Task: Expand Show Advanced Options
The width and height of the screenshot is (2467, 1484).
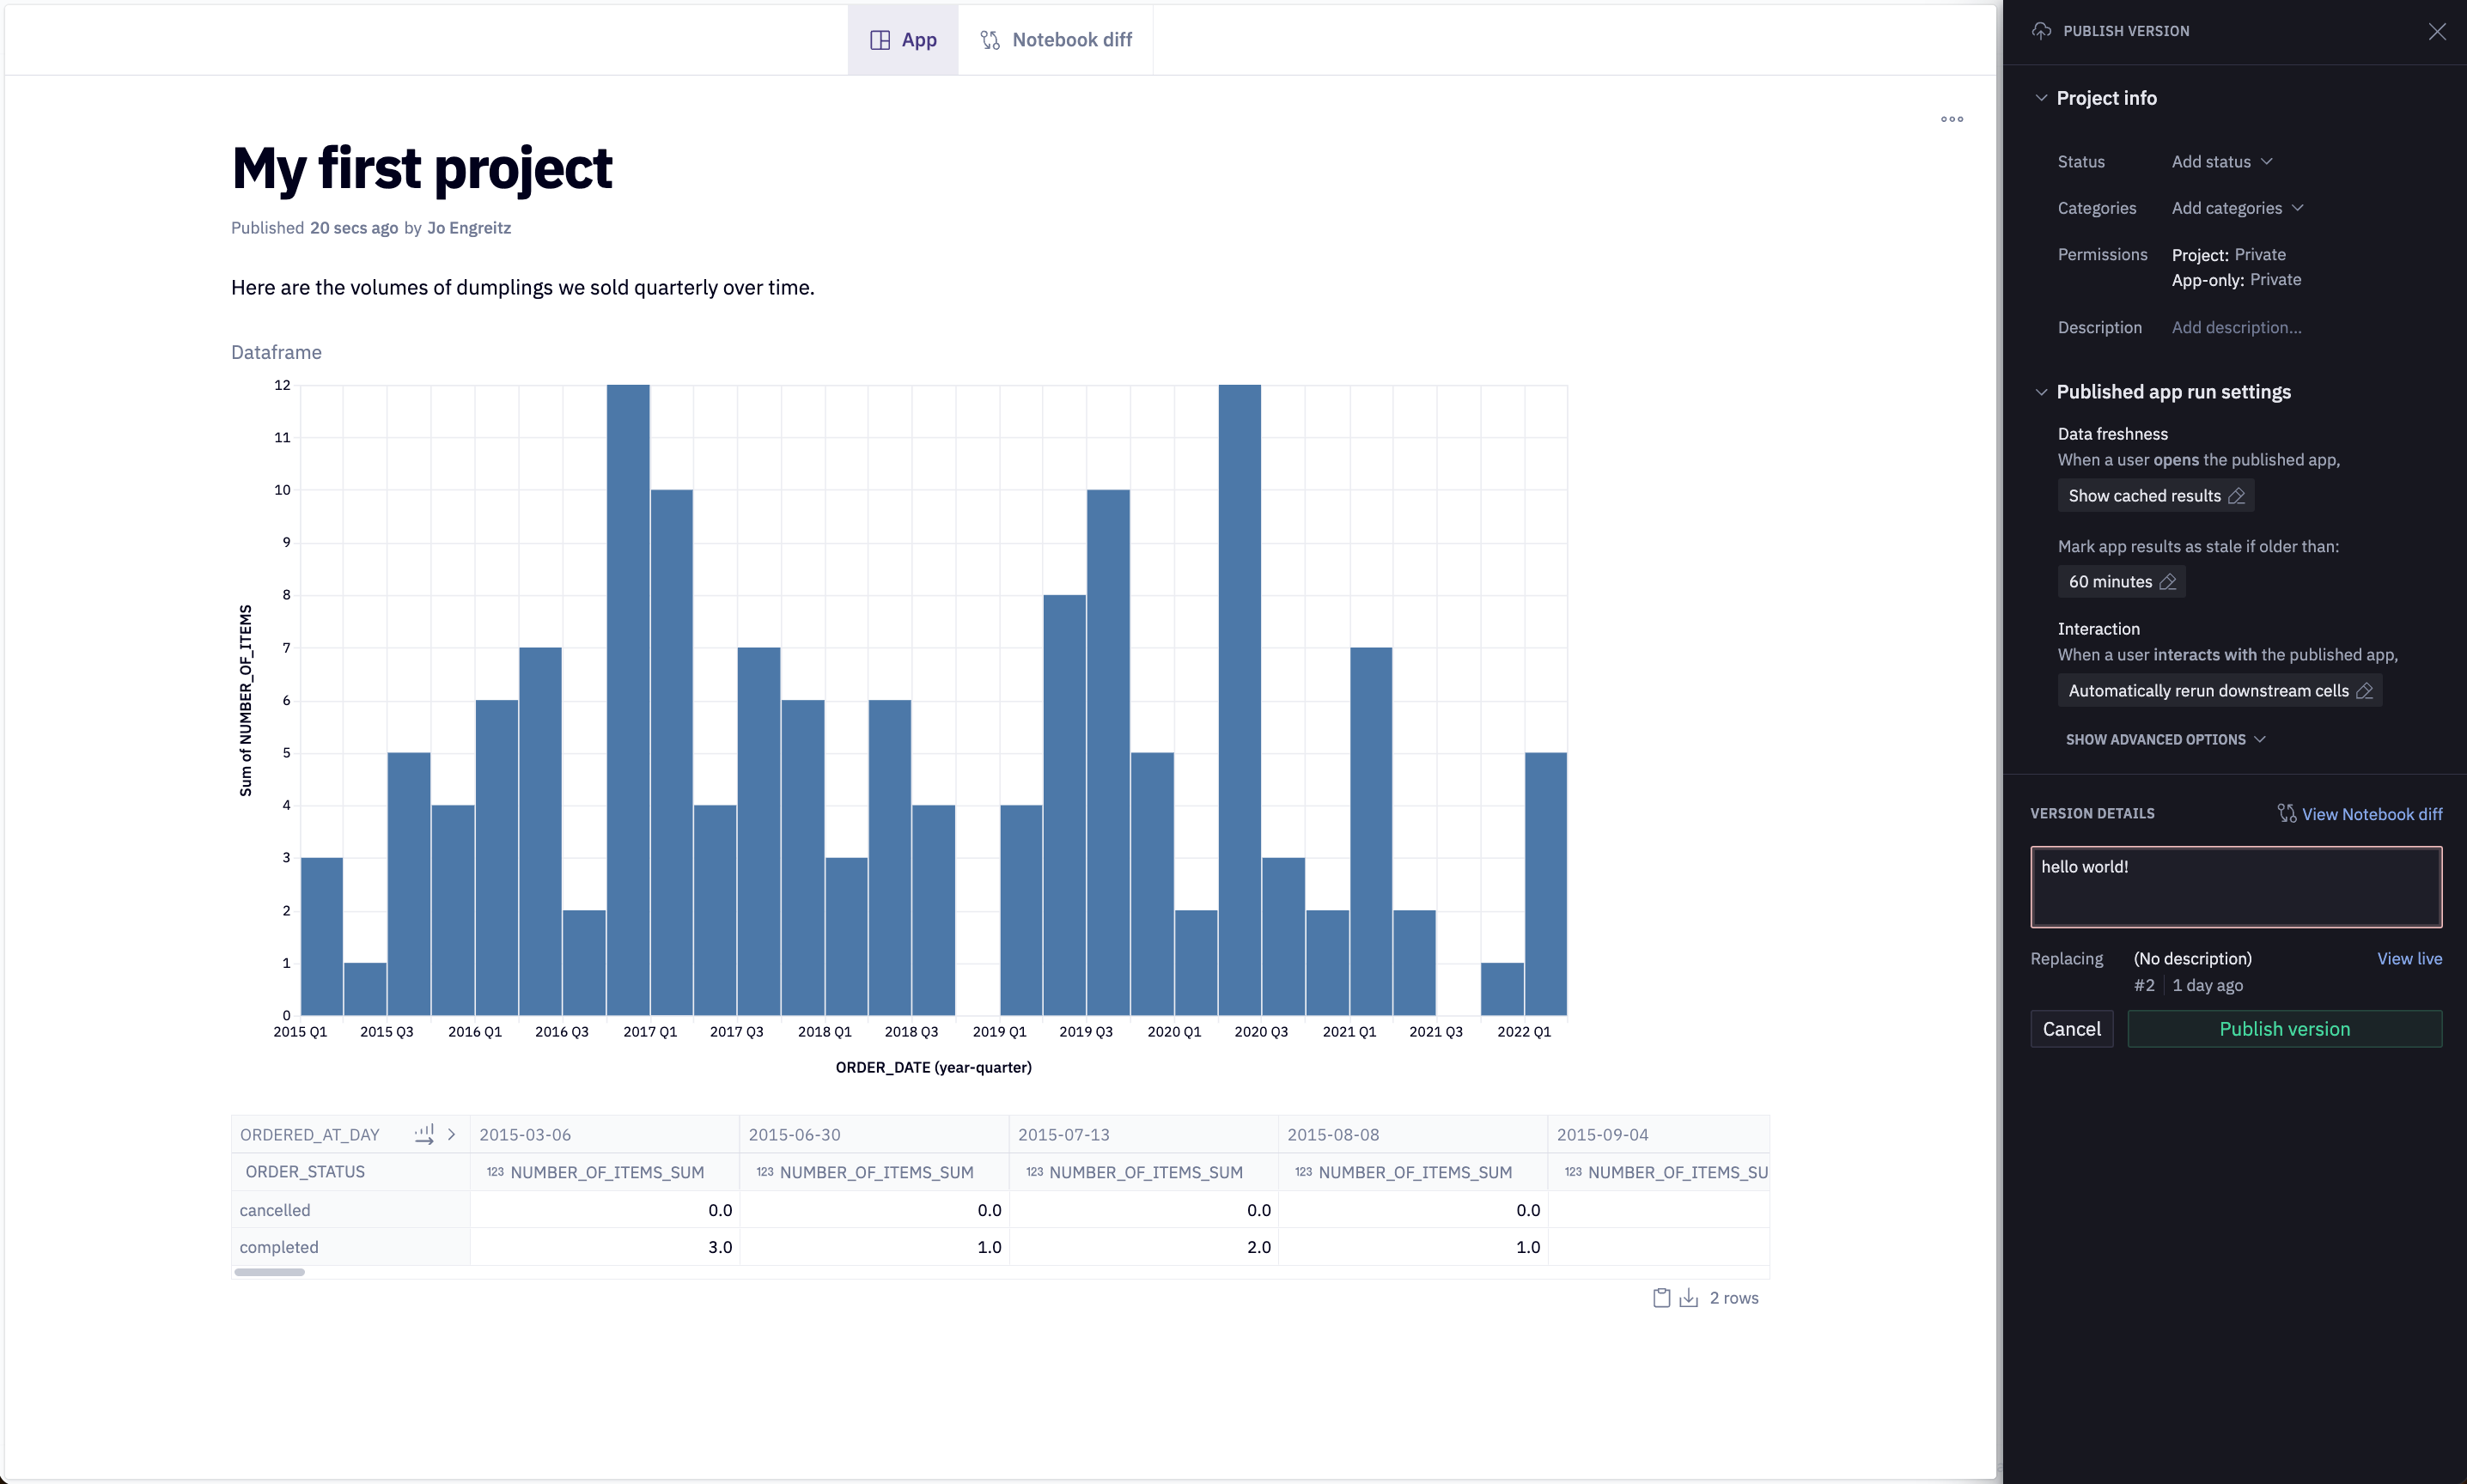Action: pyautogui.click(x=2165, y=740)
